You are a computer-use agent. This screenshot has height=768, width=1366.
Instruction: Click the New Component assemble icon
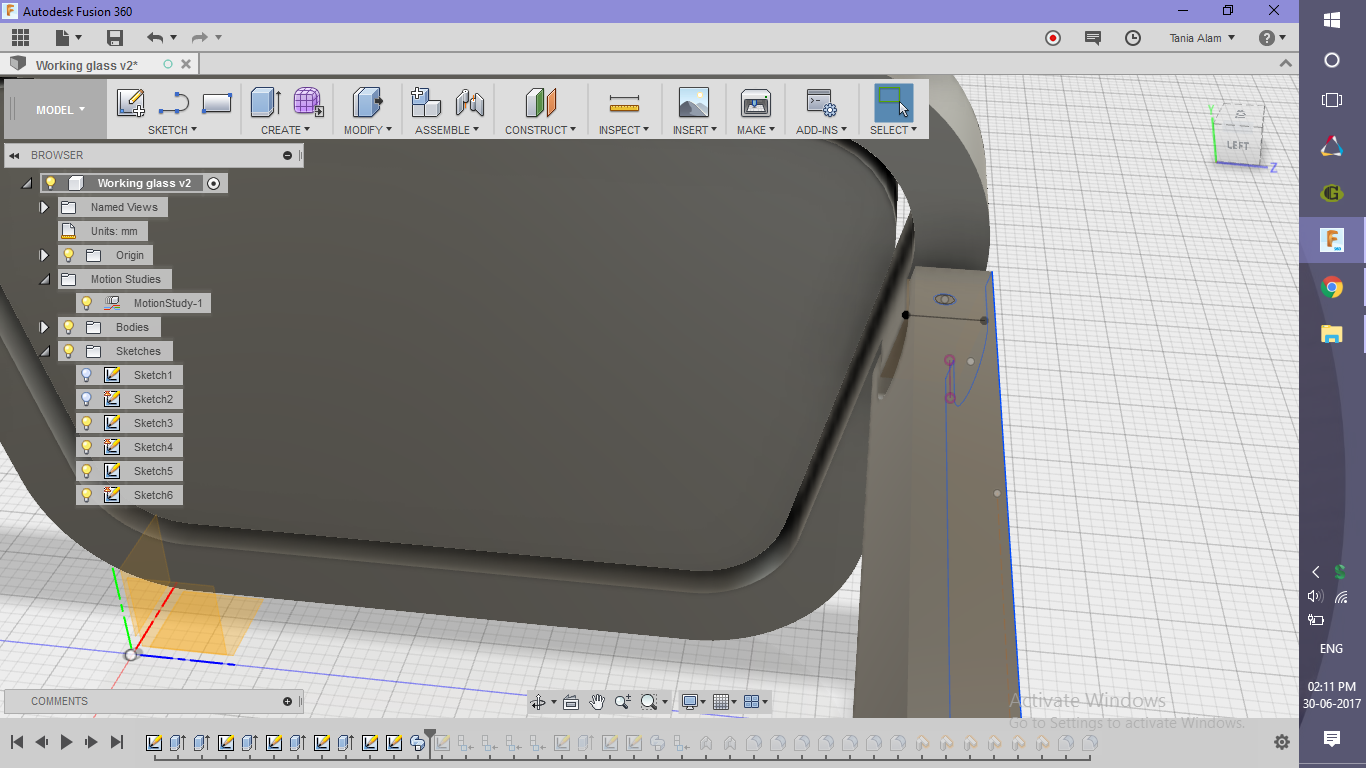click(x=426, y=103)
